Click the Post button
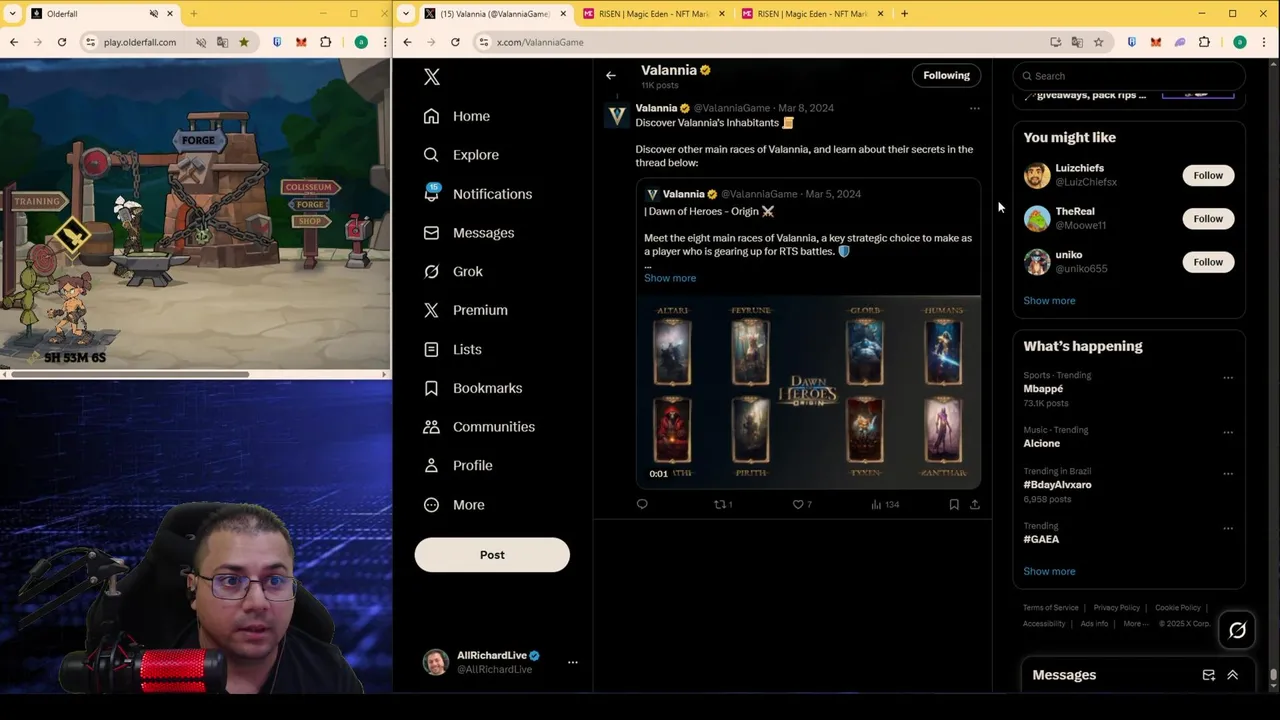 coord(492,555)
